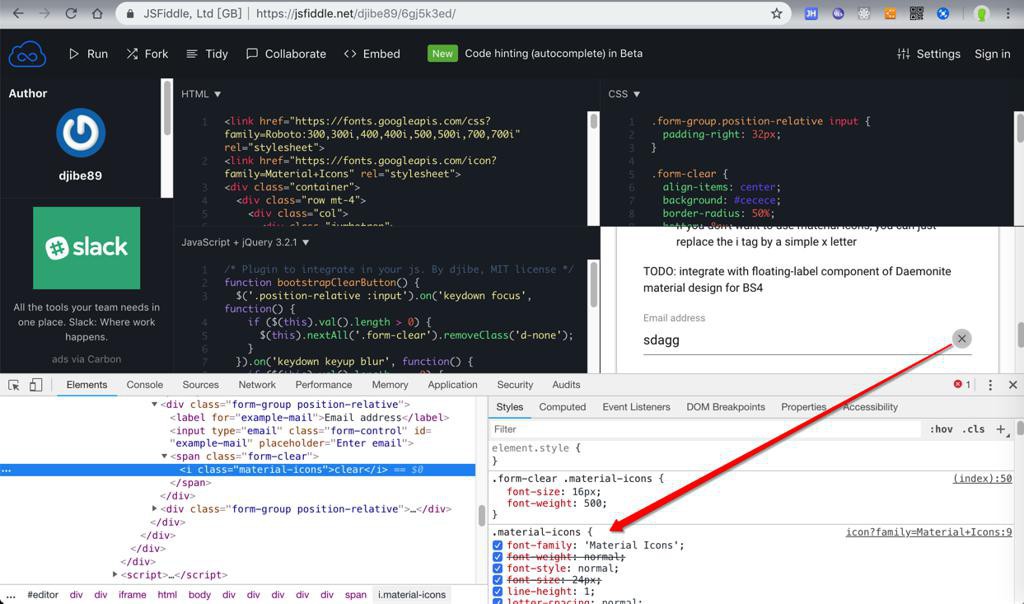1024x604 pixels.
Task: Click Sign in
Action: tap(992, 54)
